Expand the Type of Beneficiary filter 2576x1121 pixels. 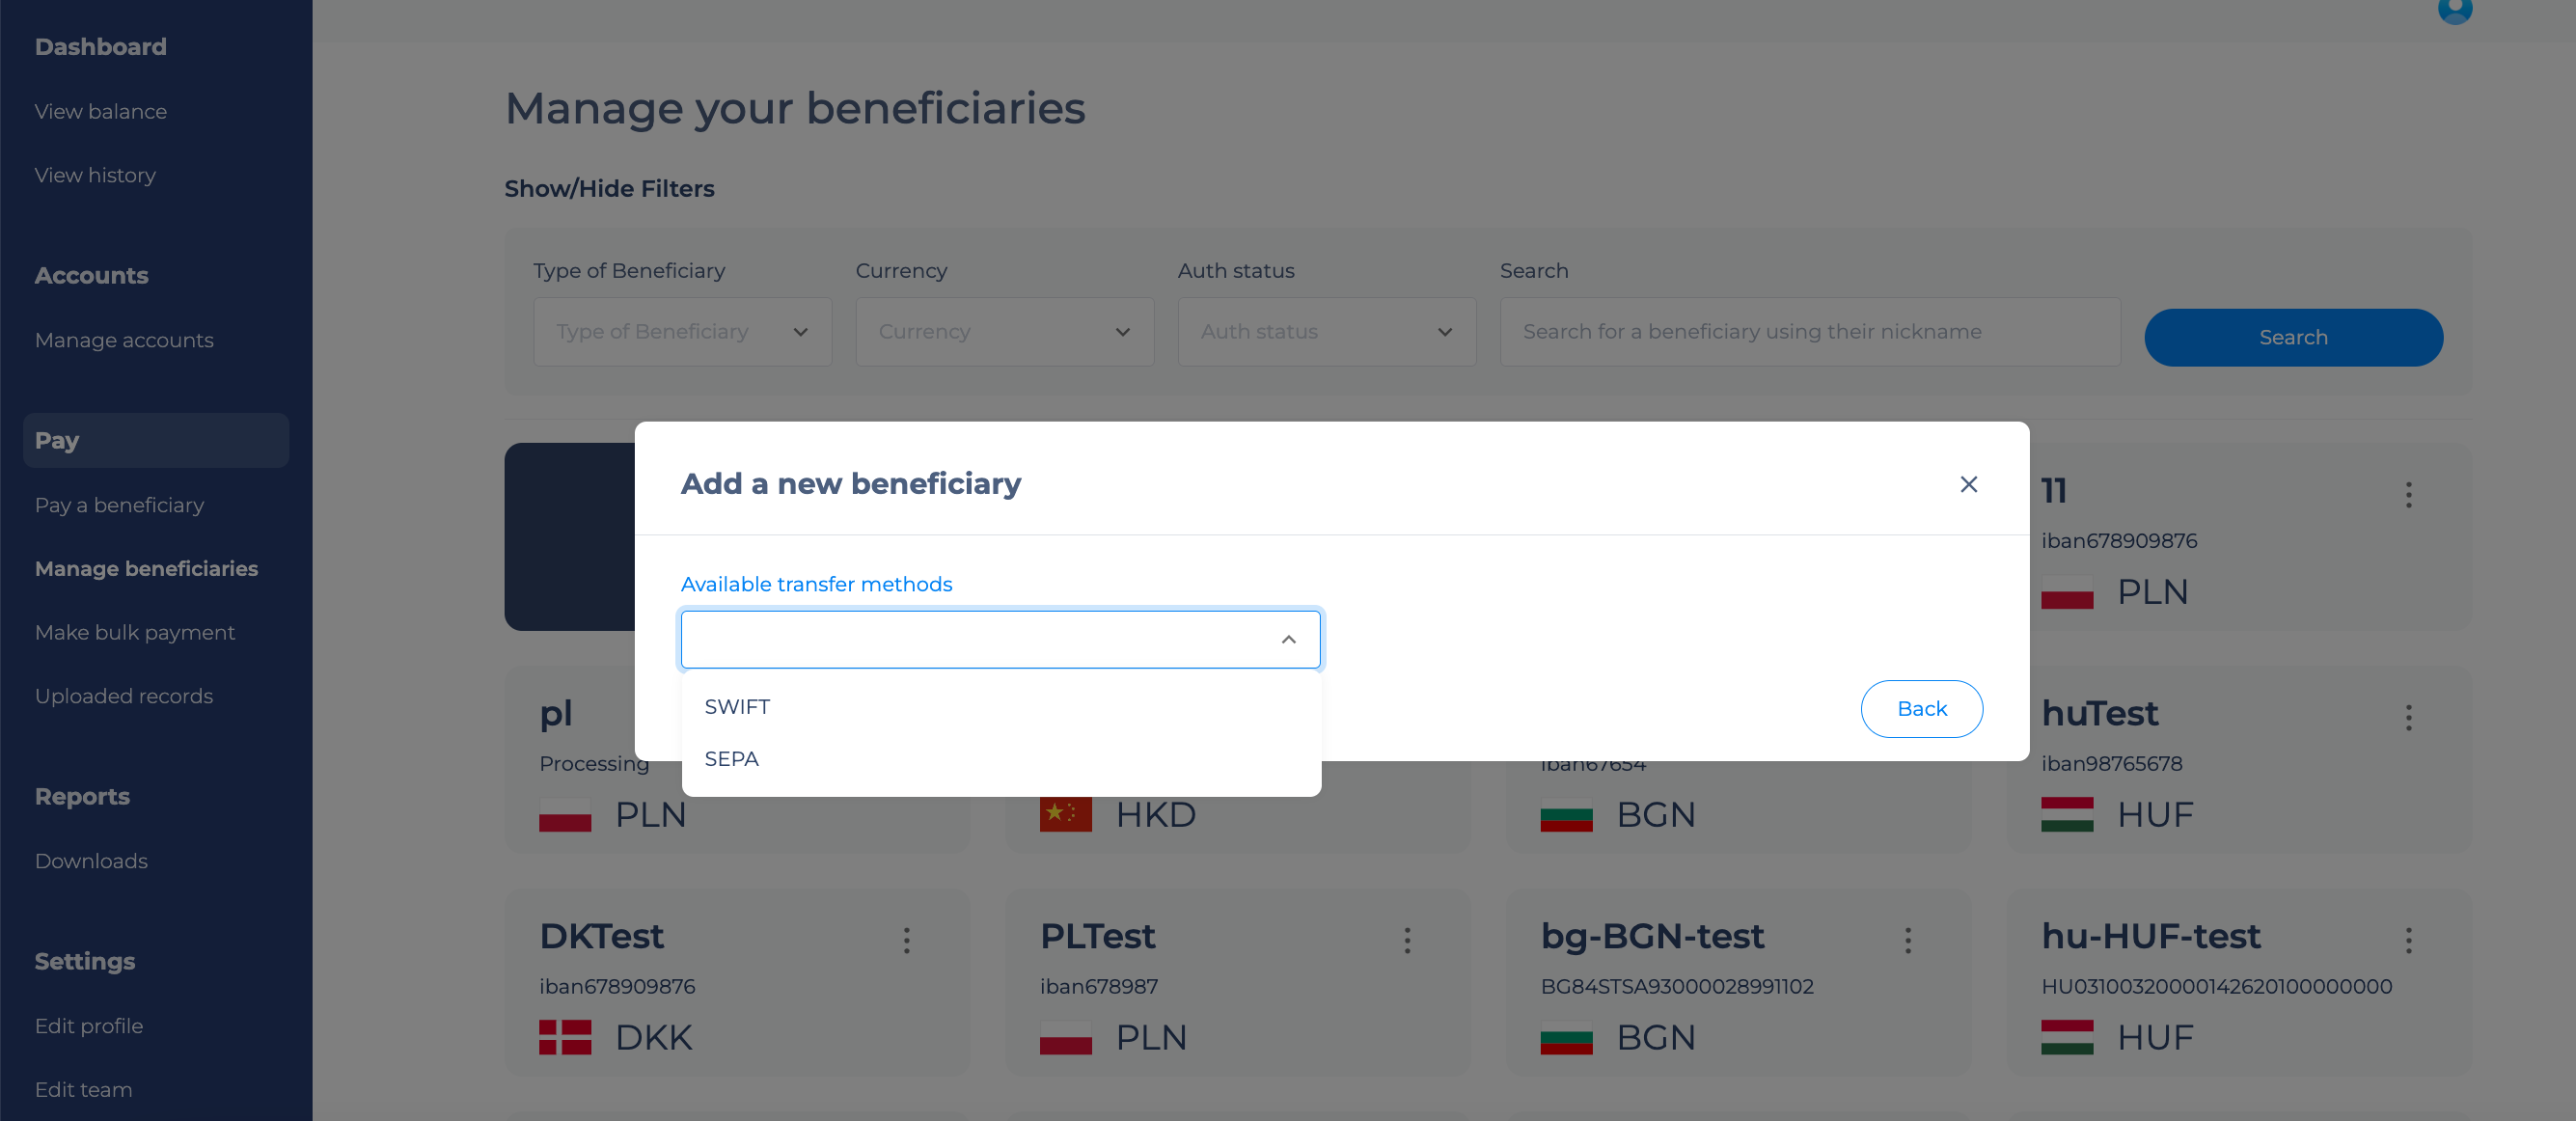682,332
